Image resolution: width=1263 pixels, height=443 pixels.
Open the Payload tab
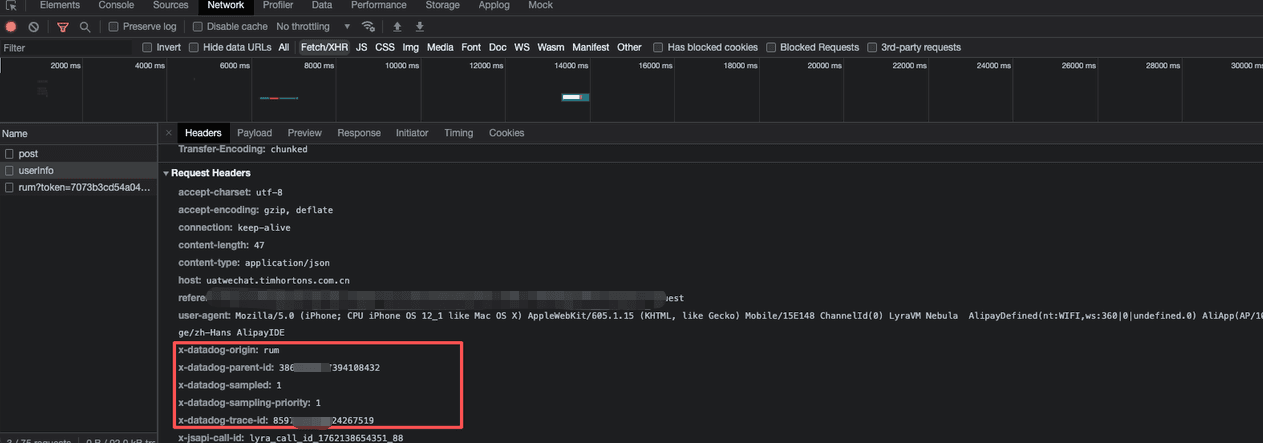(x=254, y=133)
